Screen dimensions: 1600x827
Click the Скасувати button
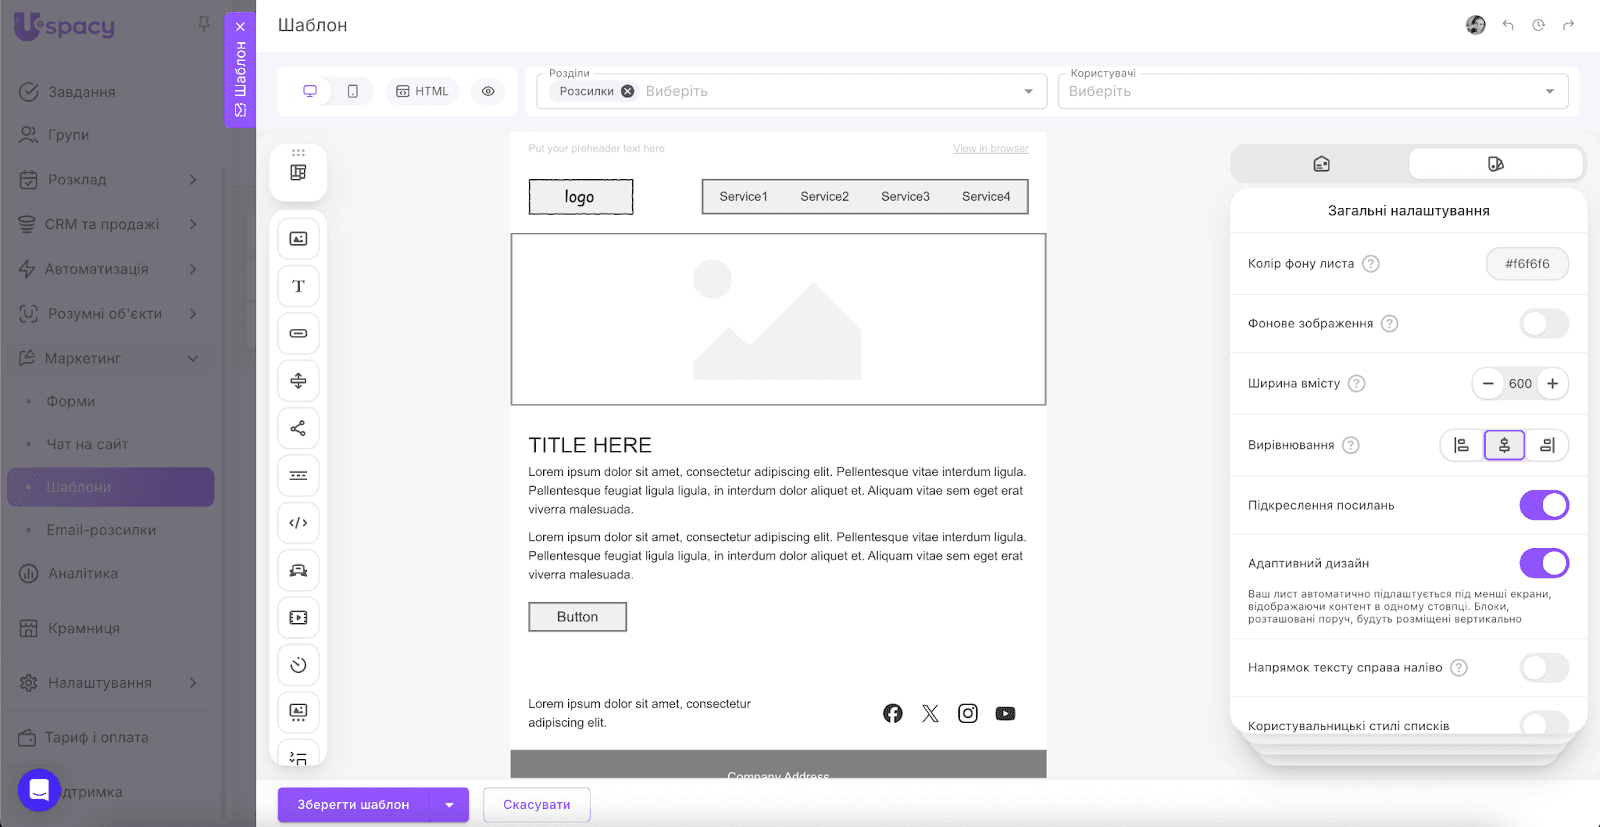point(537,805)
